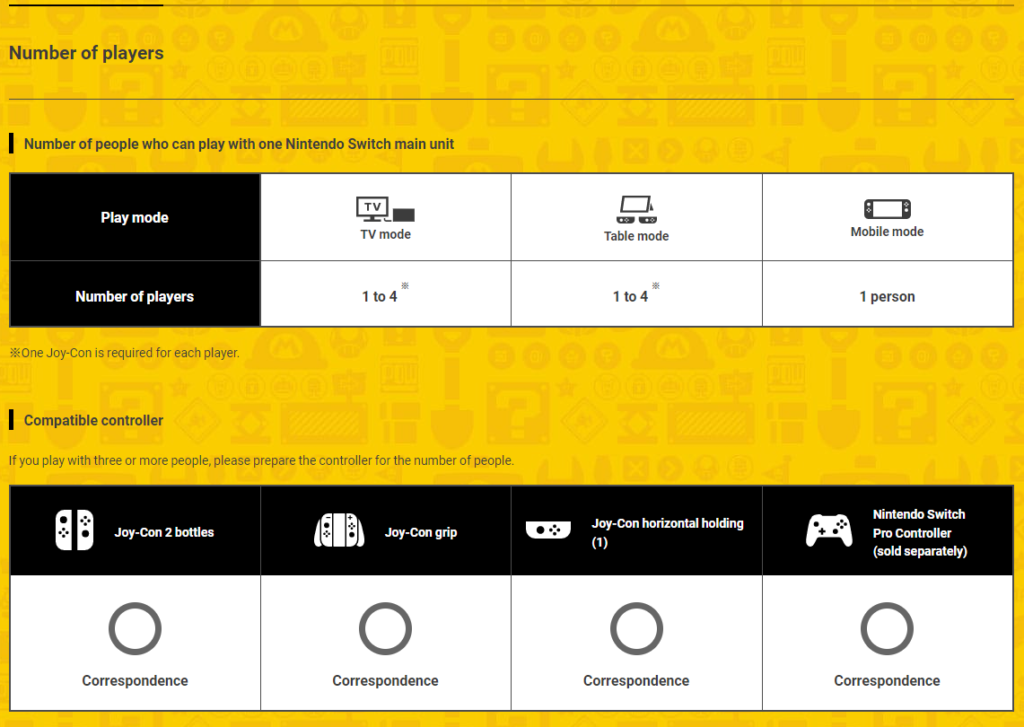Viewport: 1024px width, 727px height.
Task: Click the horizontal Joy-Con icon
Action: click(x=548, y=529)
